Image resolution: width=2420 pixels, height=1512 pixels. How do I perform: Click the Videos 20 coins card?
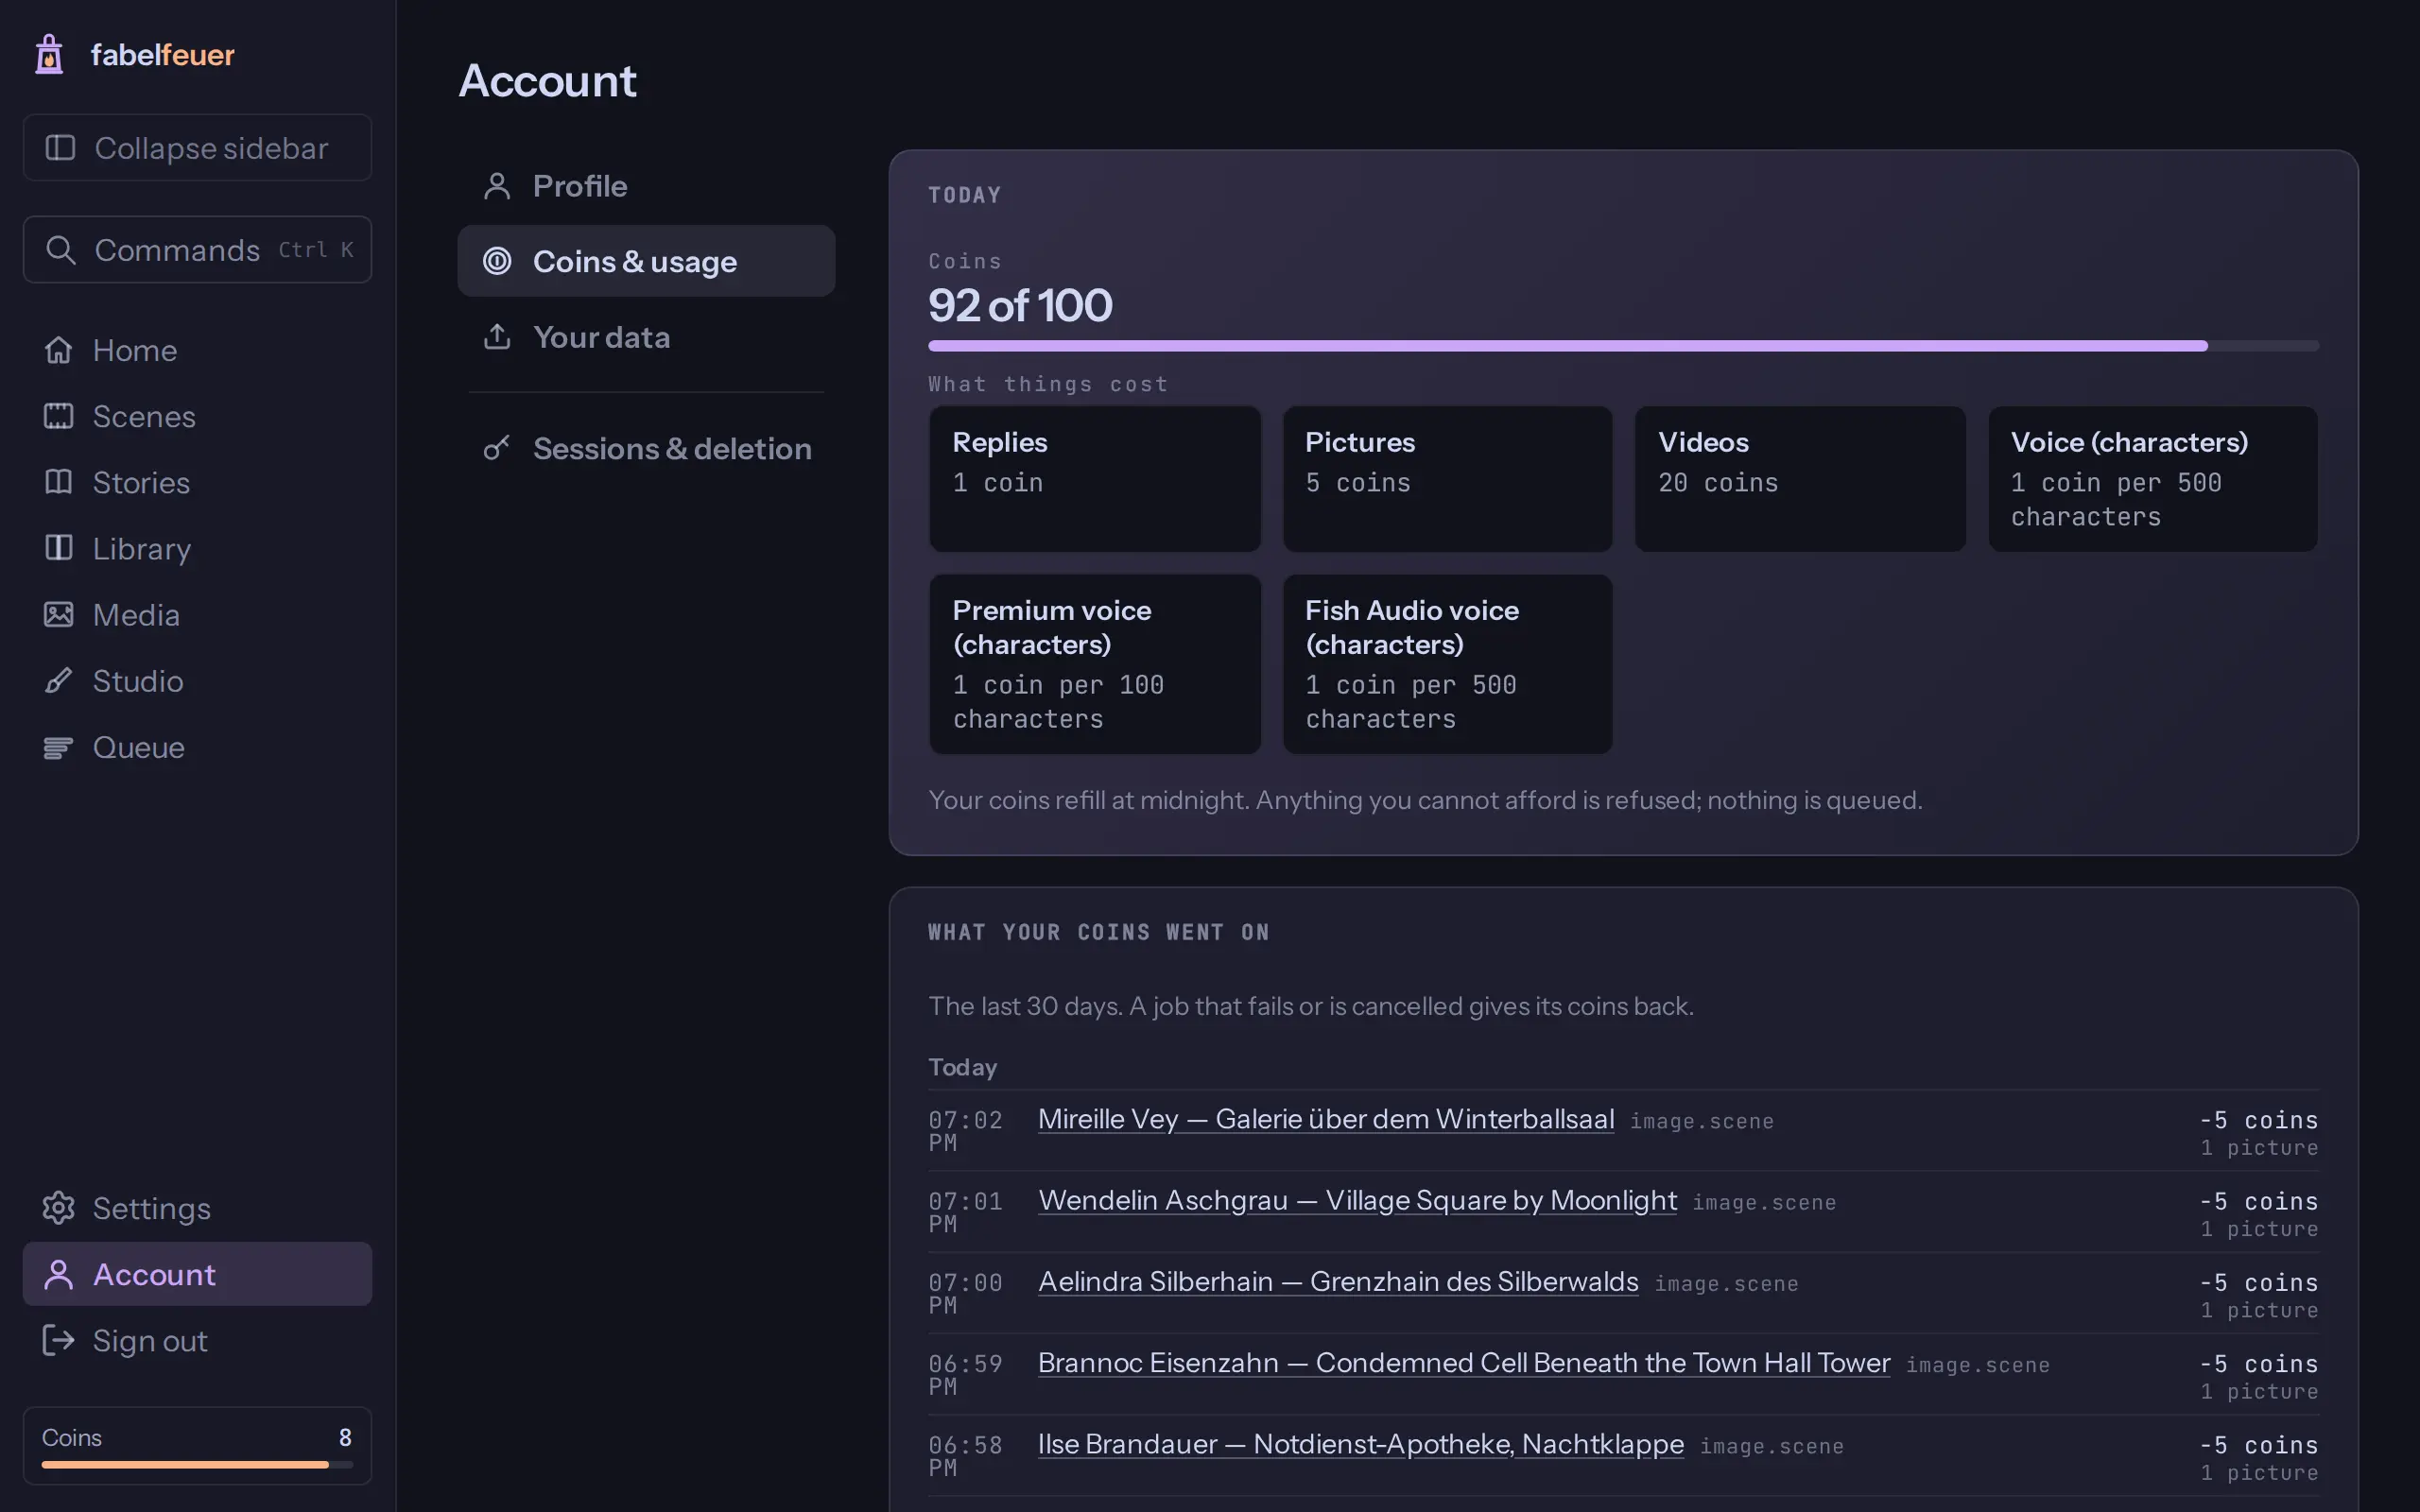click(1800, 479)
